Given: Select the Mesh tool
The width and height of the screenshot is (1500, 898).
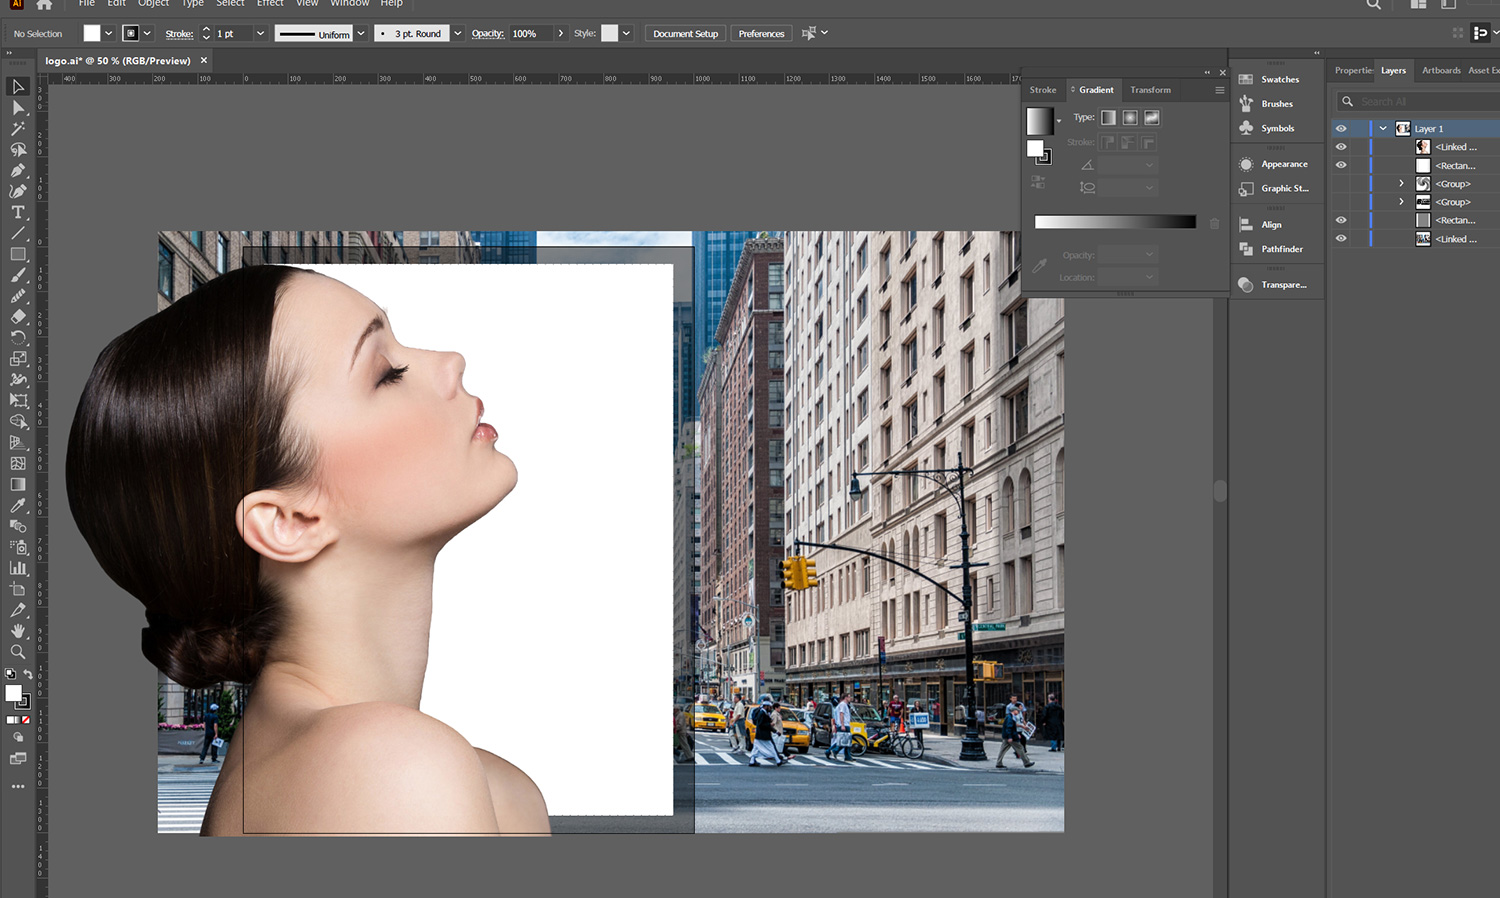Looking at the screenshot, I should pos(18,463).
